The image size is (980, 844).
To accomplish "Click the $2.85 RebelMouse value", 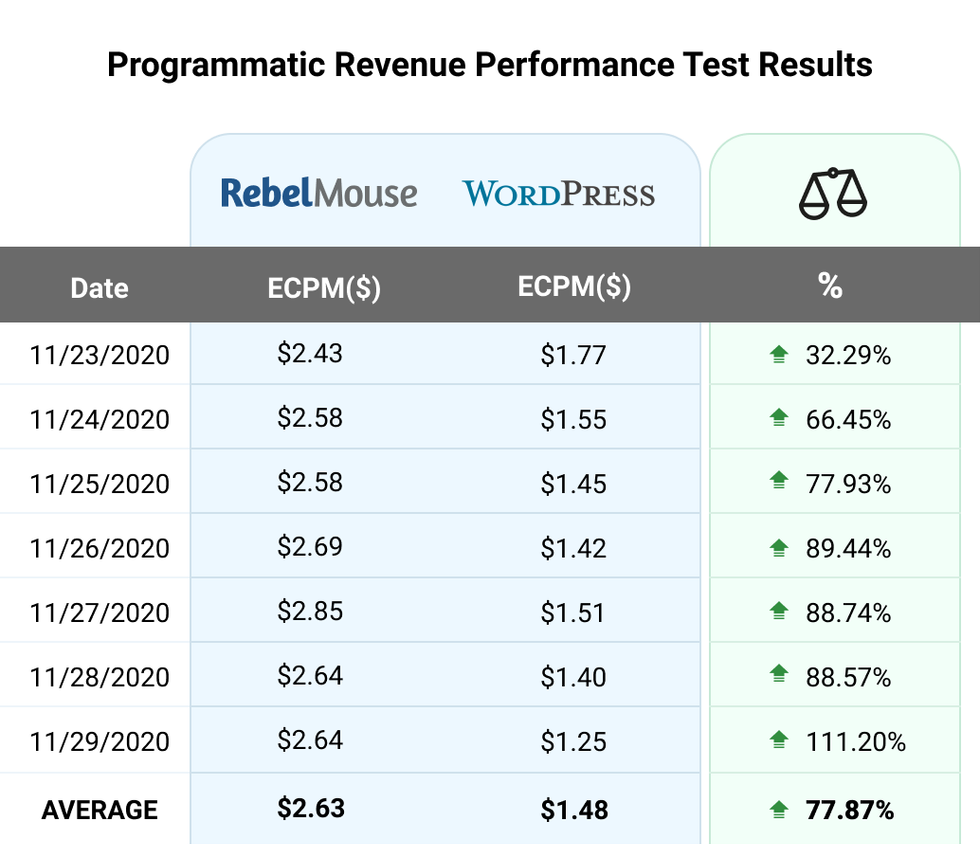I will pyautogui.click(x=310, y=611).
